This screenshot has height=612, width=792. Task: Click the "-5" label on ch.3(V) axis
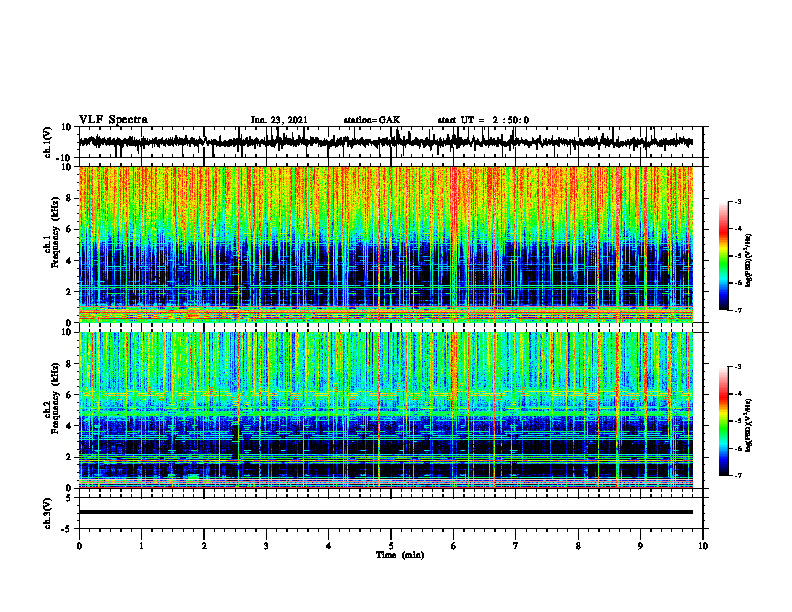pos(67,529)
